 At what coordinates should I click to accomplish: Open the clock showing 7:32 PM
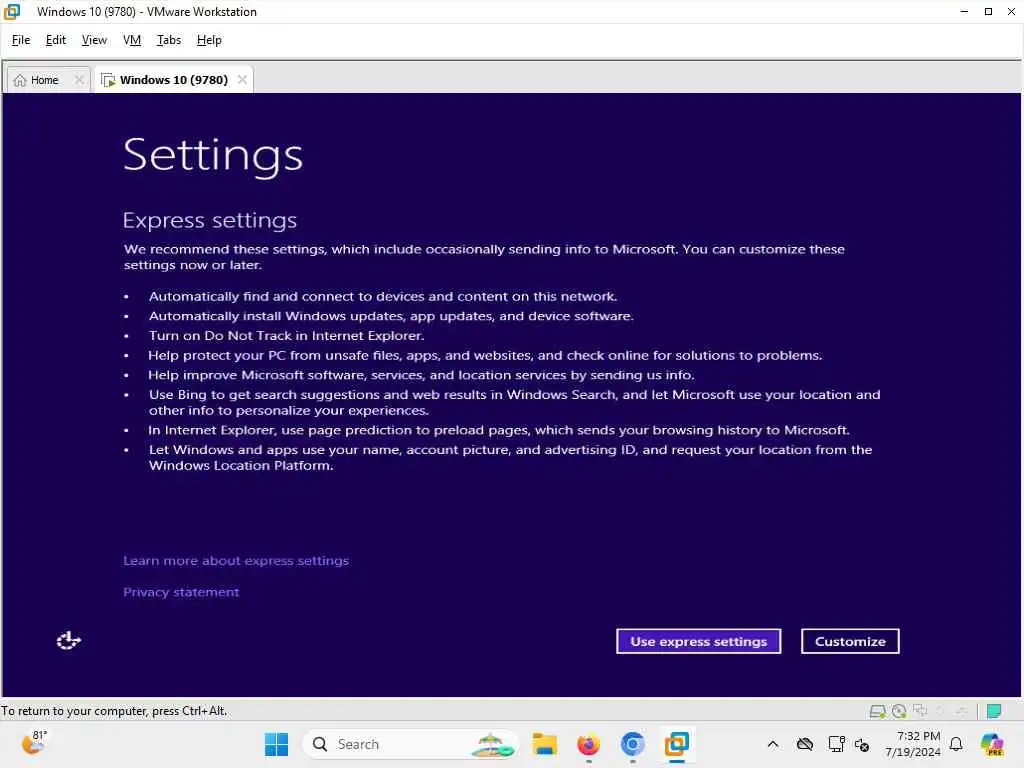912,744
